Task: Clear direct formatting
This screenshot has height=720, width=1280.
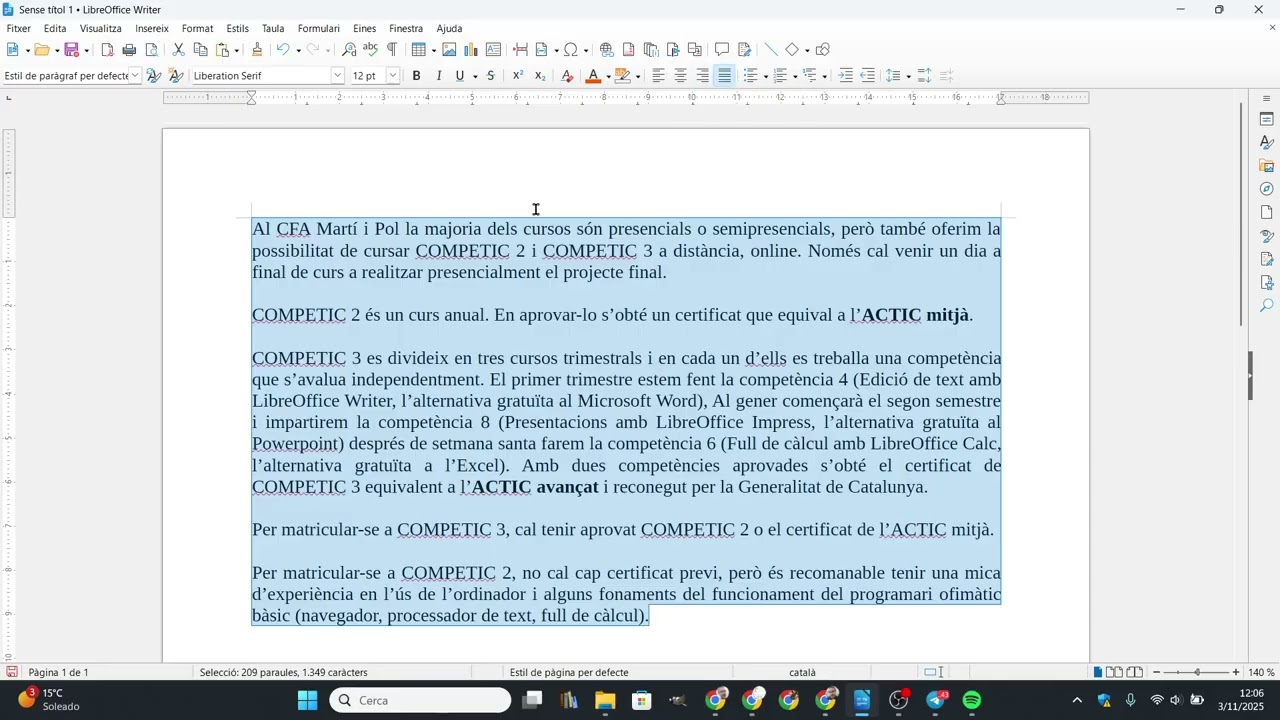Action: pos(567,76)
